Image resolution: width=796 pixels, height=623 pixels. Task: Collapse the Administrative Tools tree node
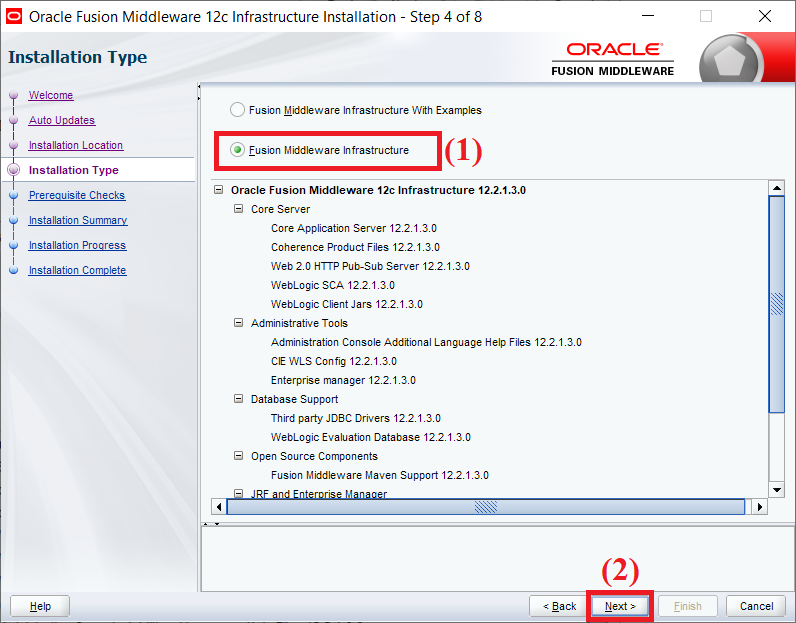click(239, 323)
